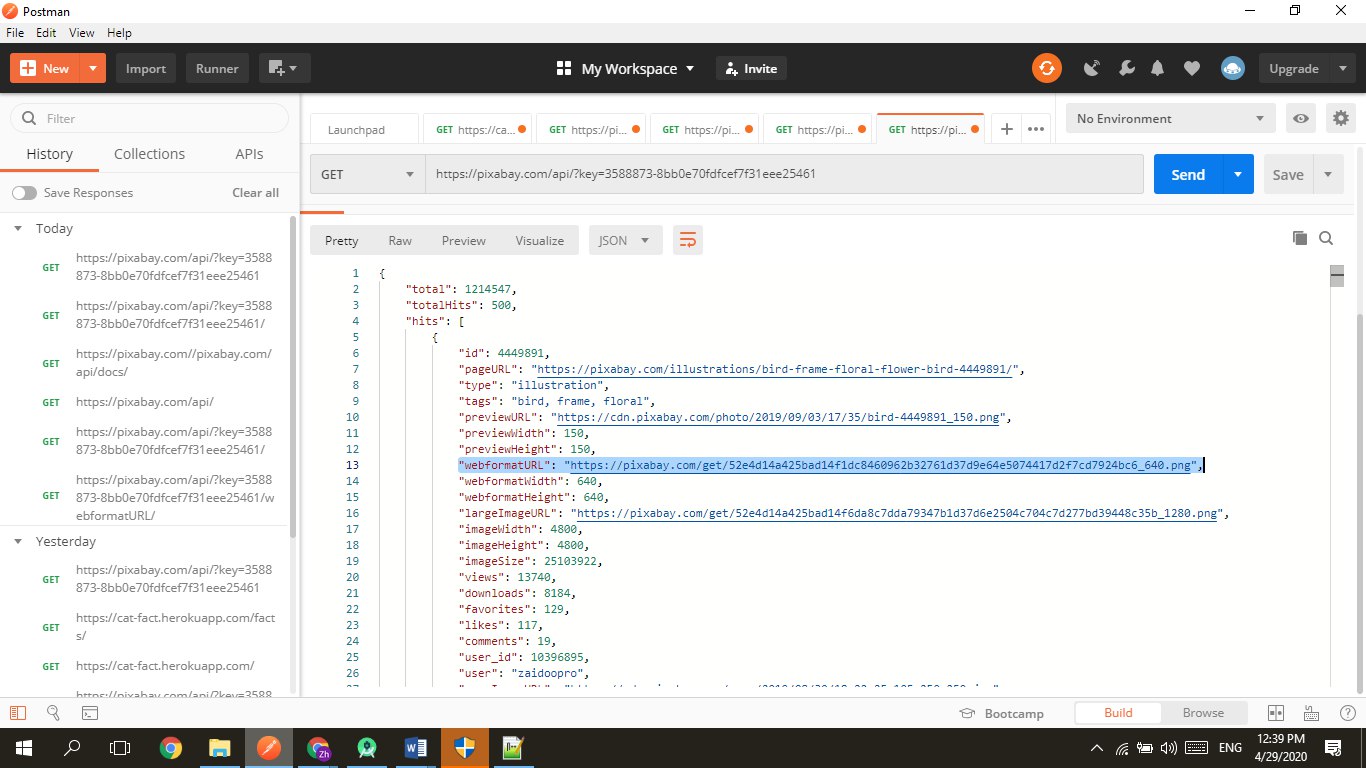This screenshot has width=1366, height=768.
Task: Switch to the APIs sidebar tab
Action: [x=249, y=154]
